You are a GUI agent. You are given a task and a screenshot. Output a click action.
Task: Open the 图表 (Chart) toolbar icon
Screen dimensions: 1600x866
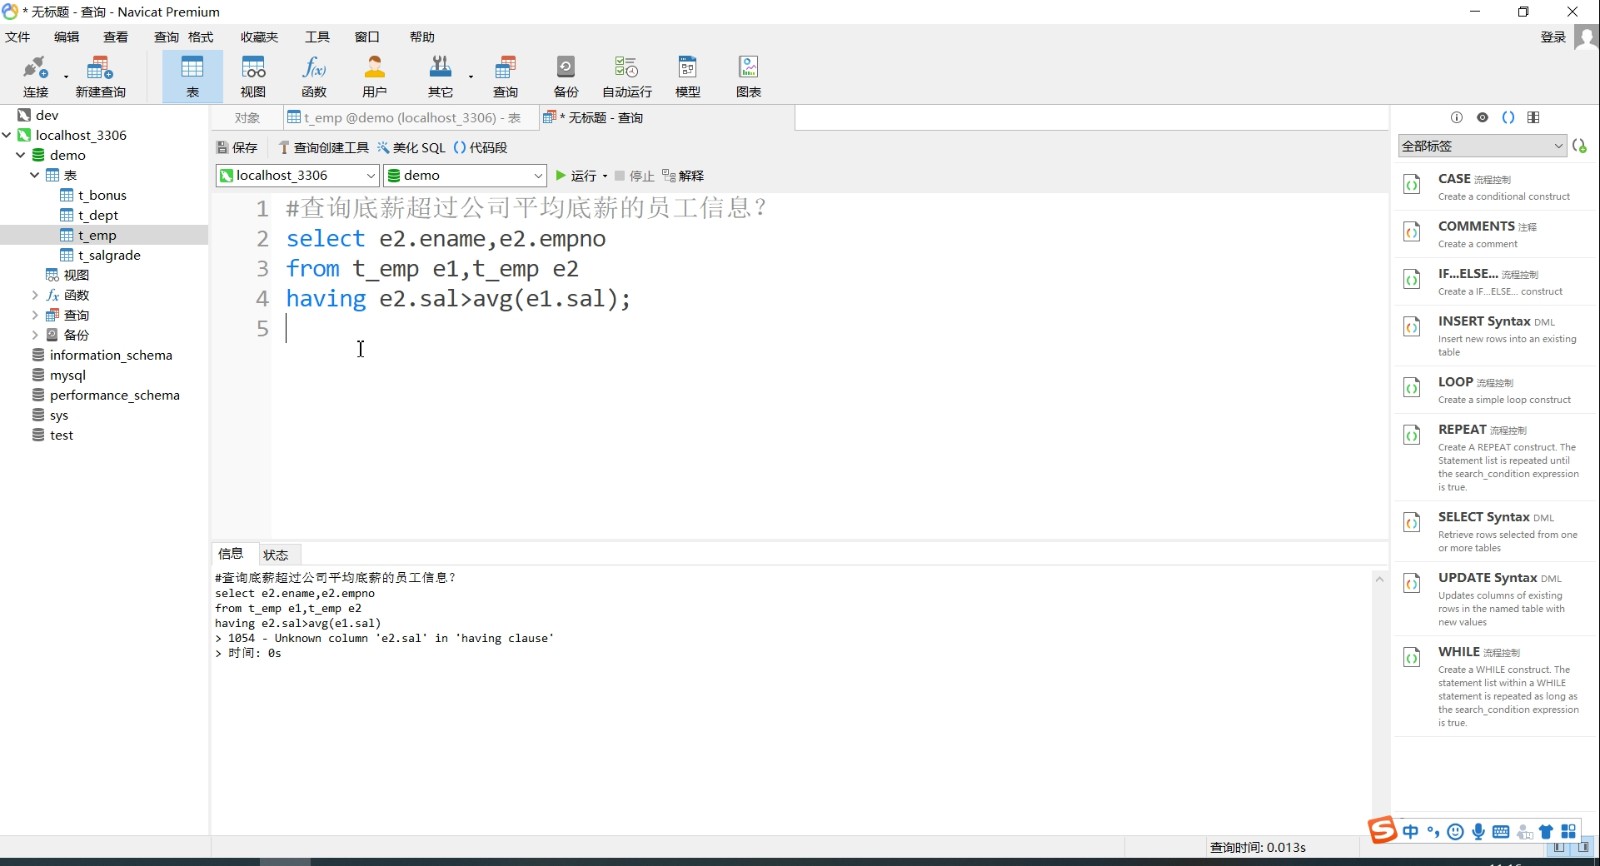point(749,77)
